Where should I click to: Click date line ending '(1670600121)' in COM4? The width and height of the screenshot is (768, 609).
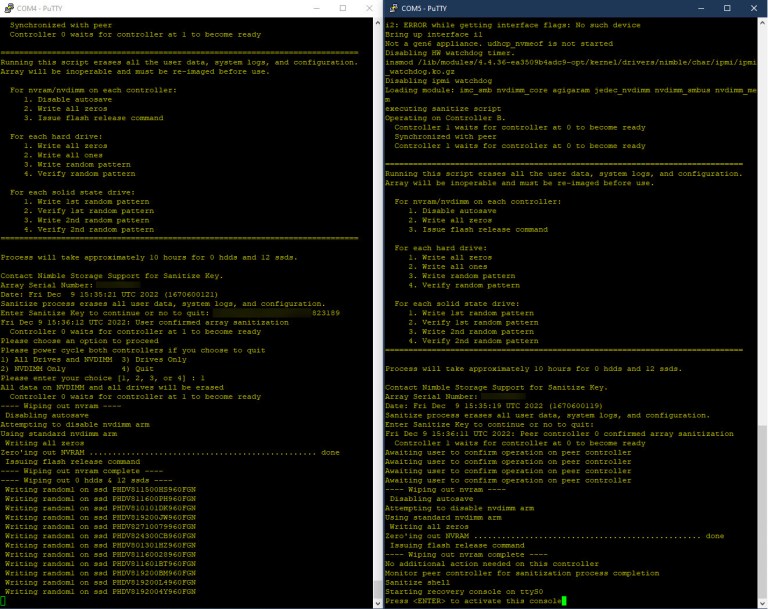(109, 294)
